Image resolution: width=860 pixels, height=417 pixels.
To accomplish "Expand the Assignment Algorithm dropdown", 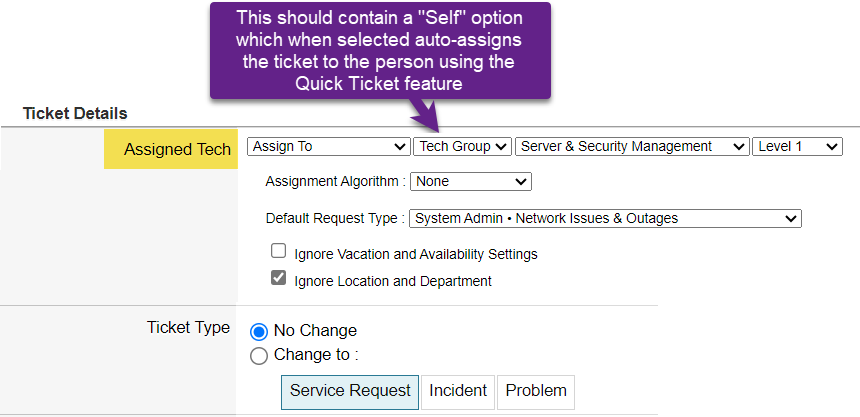I will coord(470,182).
